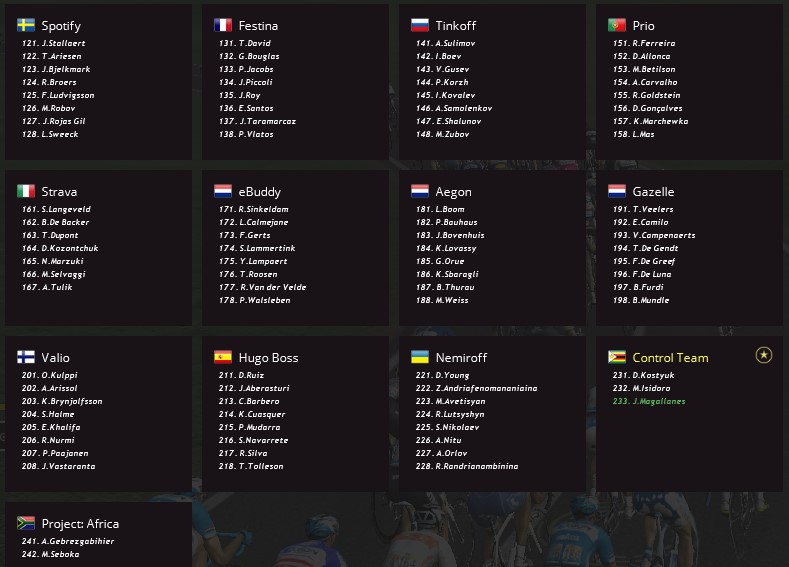Open the eBuddy team name
This screenshot has height=567, width=789.
click(260, 192)
